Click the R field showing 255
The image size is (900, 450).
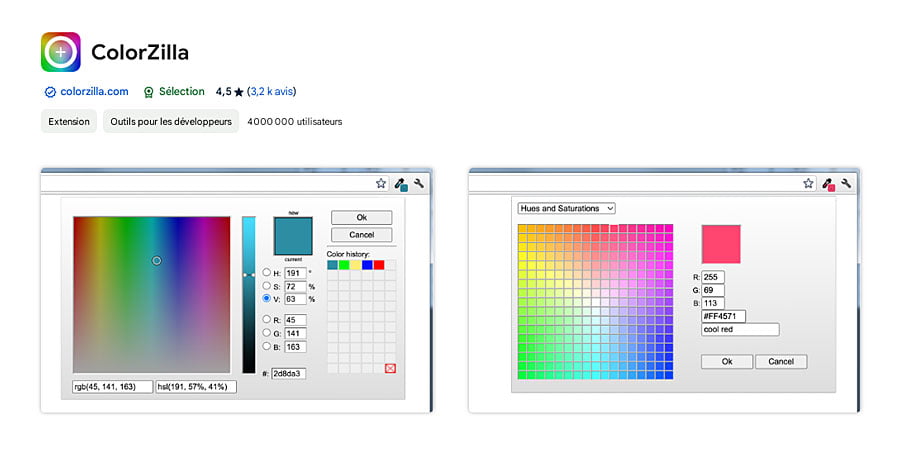(713, 277)
